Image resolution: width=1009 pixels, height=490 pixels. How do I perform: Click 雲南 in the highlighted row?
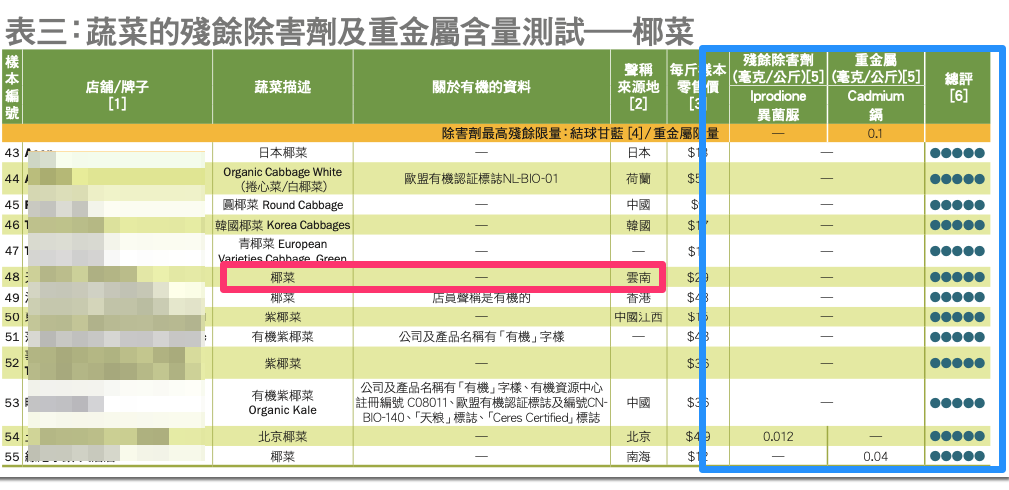637,277
